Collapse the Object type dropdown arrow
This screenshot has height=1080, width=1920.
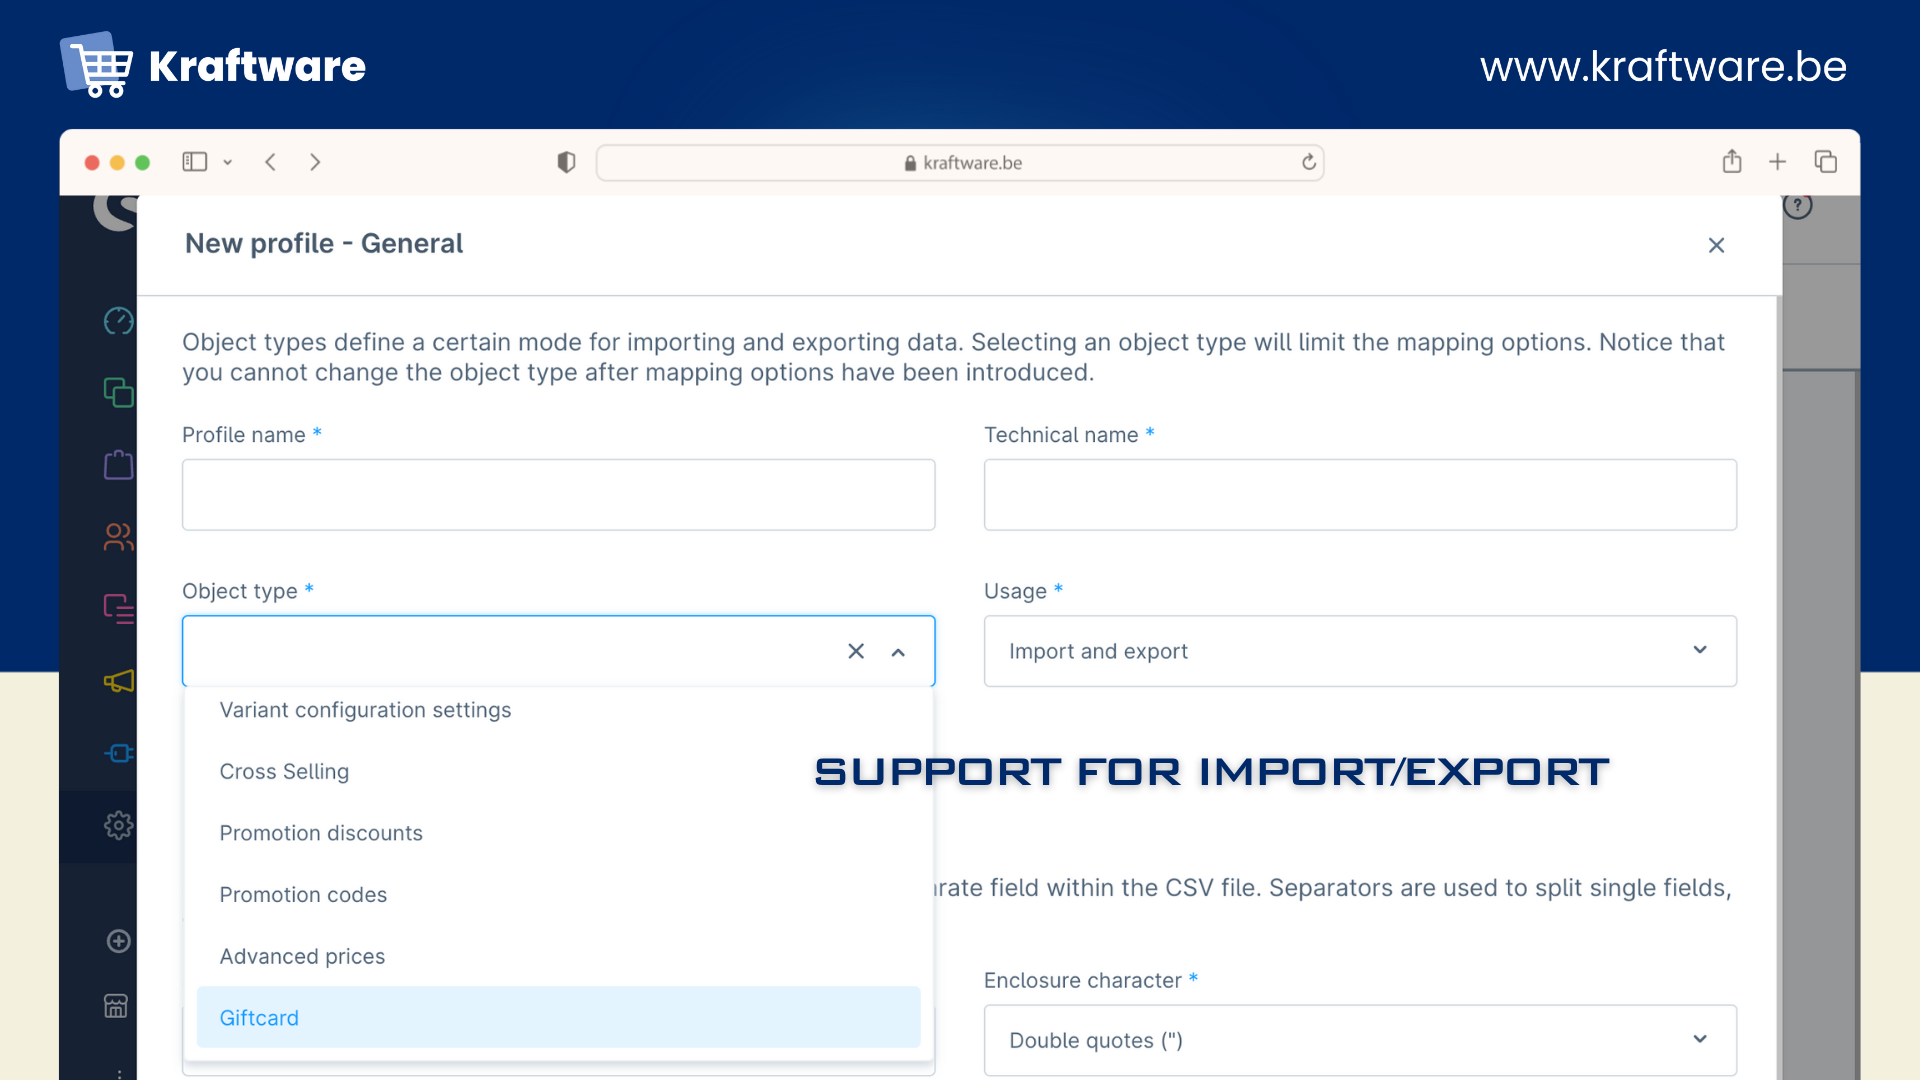point(898,652)
